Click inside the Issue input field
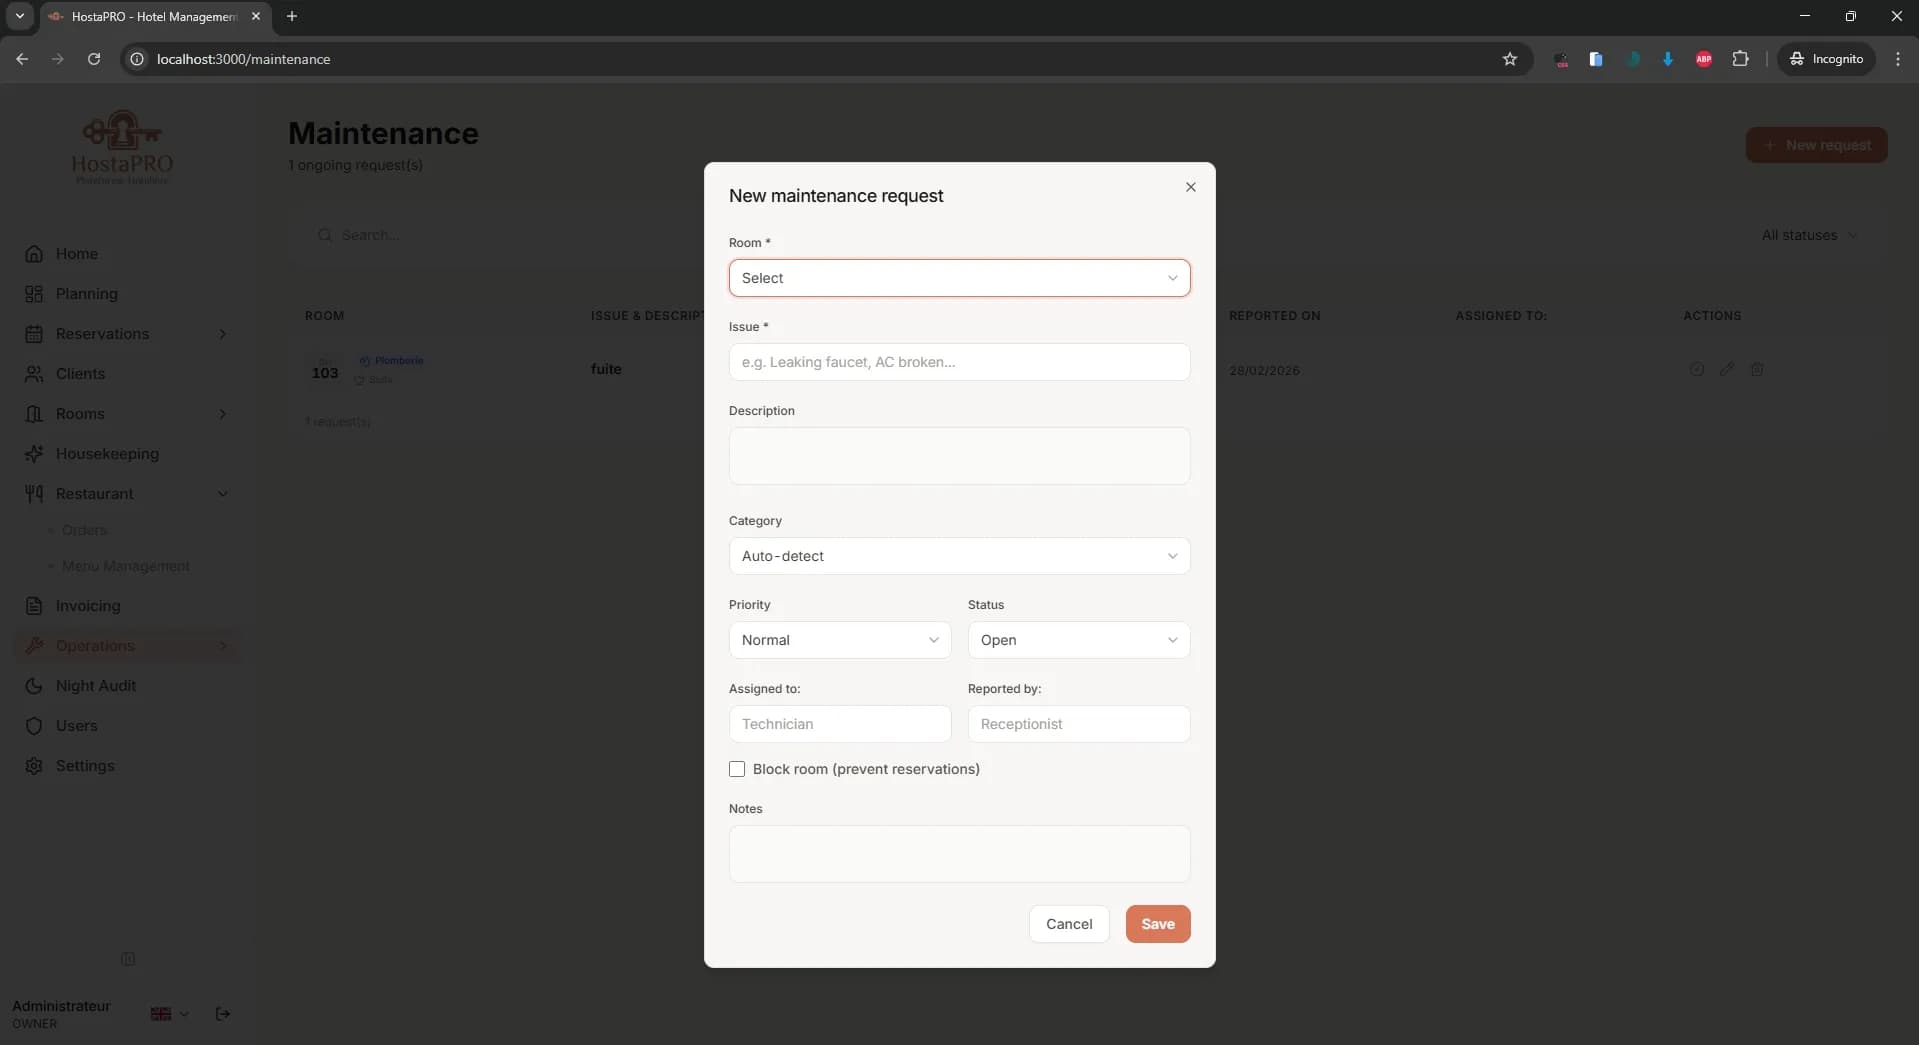The width and height of the screenshot is (1919, 1045). (959, 362)
